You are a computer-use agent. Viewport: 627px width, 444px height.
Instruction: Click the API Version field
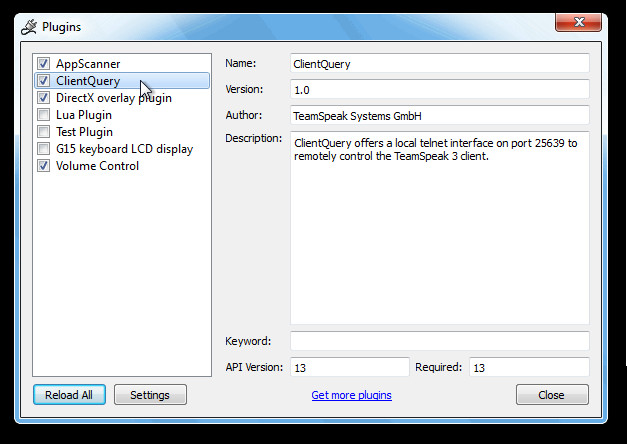349,367
